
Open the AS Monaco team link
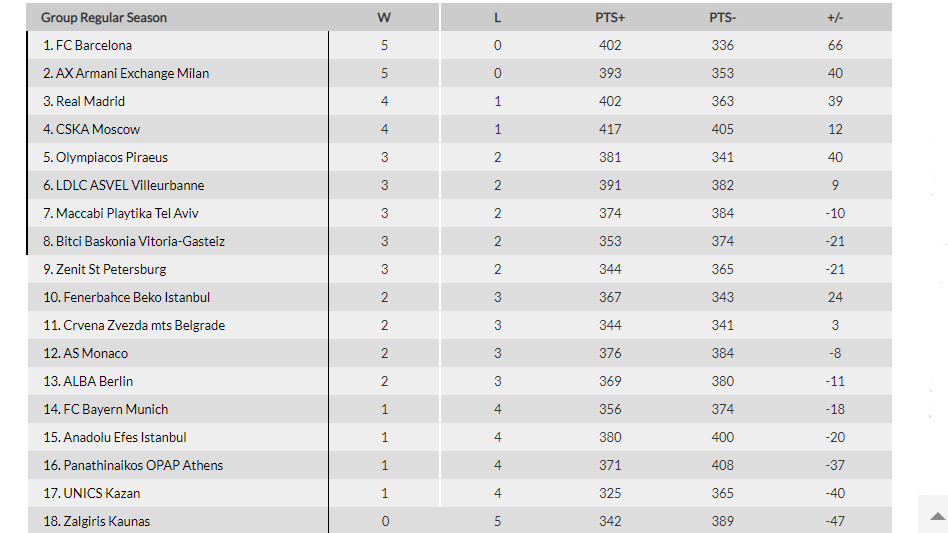[95, 353]
